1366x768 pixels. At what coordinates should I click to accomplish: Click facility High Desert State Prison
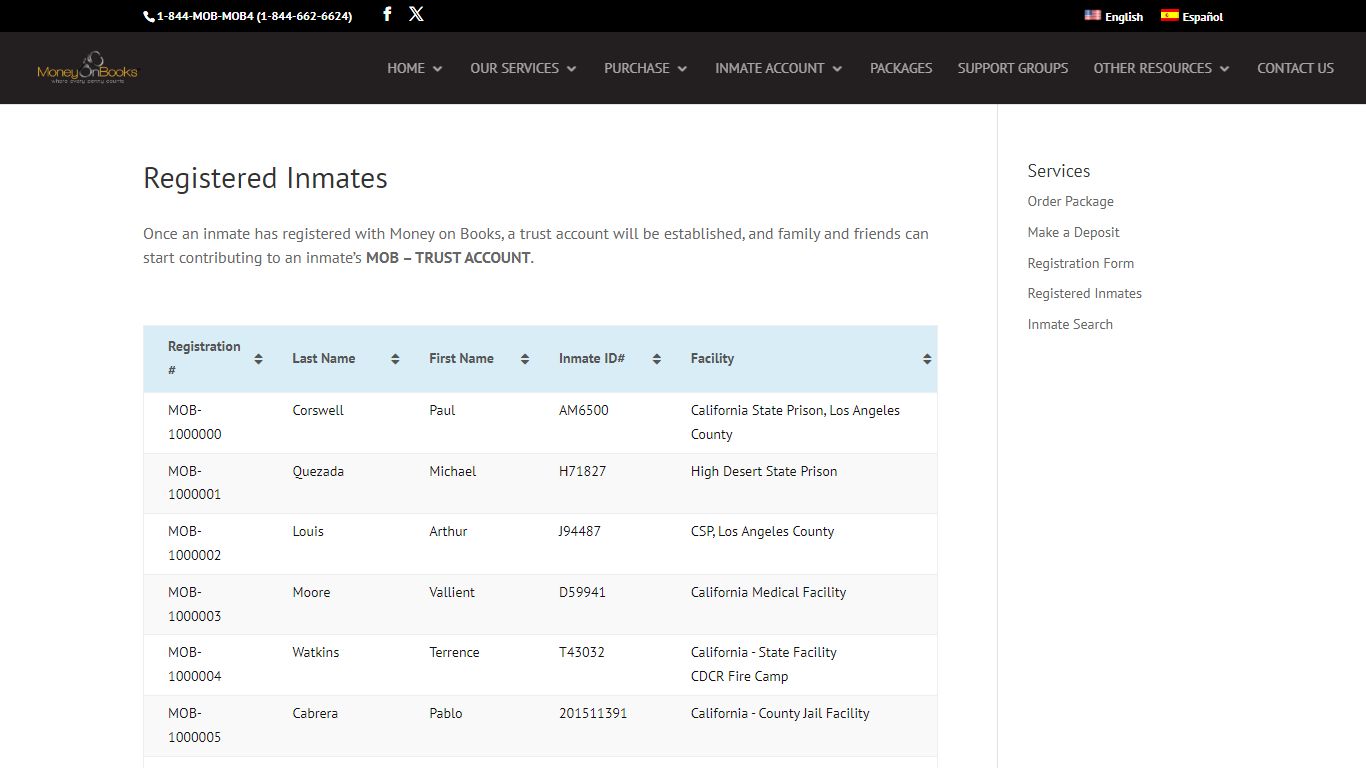[764, 471]
